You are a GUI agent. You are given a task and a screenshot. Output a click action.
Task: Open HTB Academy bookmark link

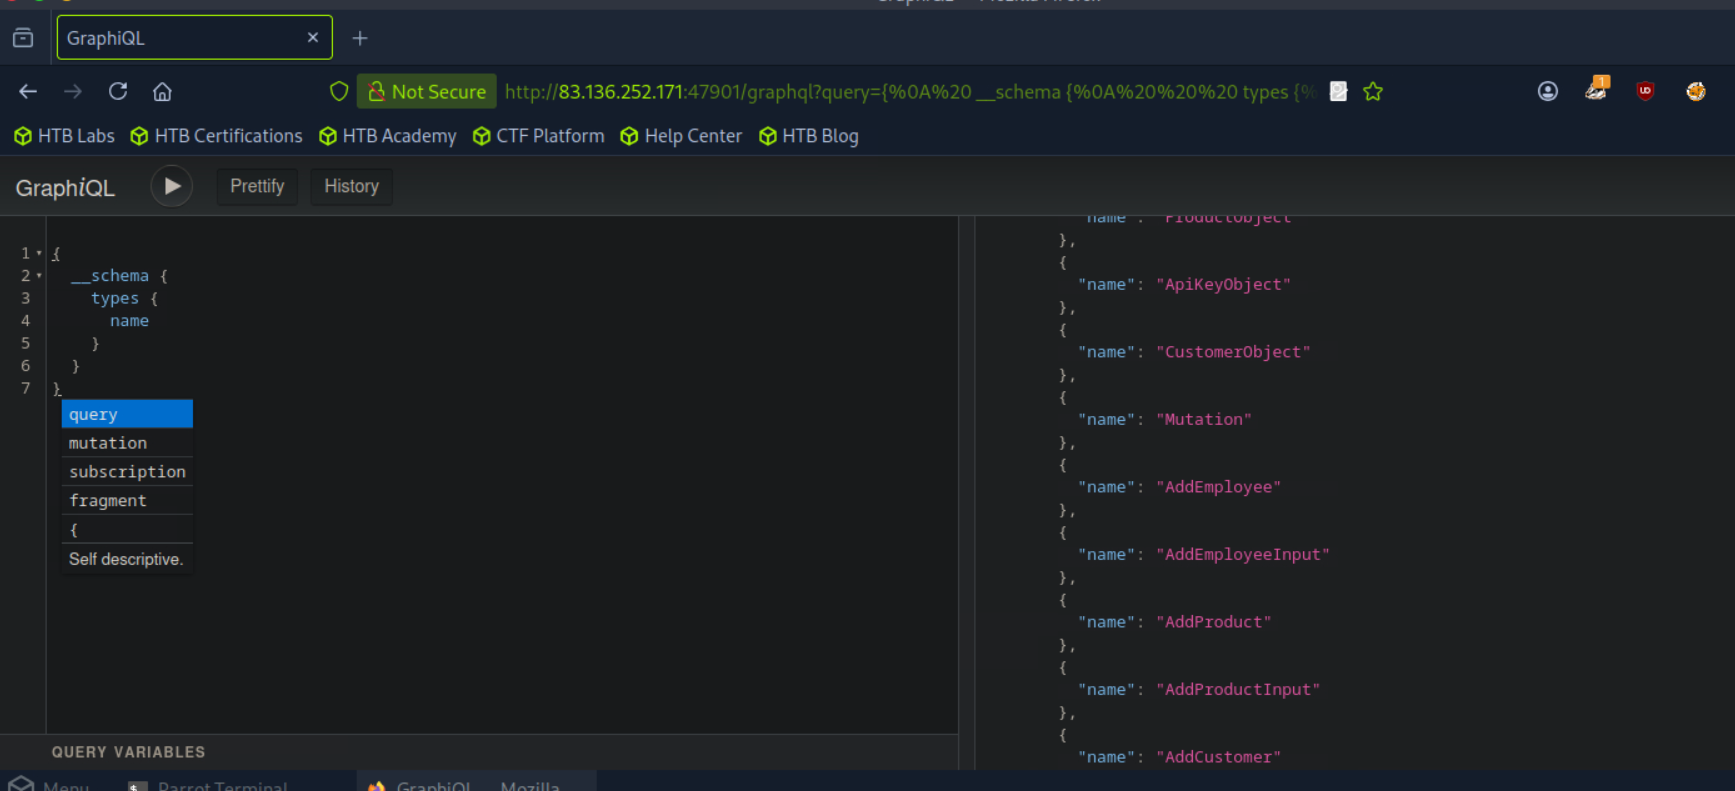[388, 136]
